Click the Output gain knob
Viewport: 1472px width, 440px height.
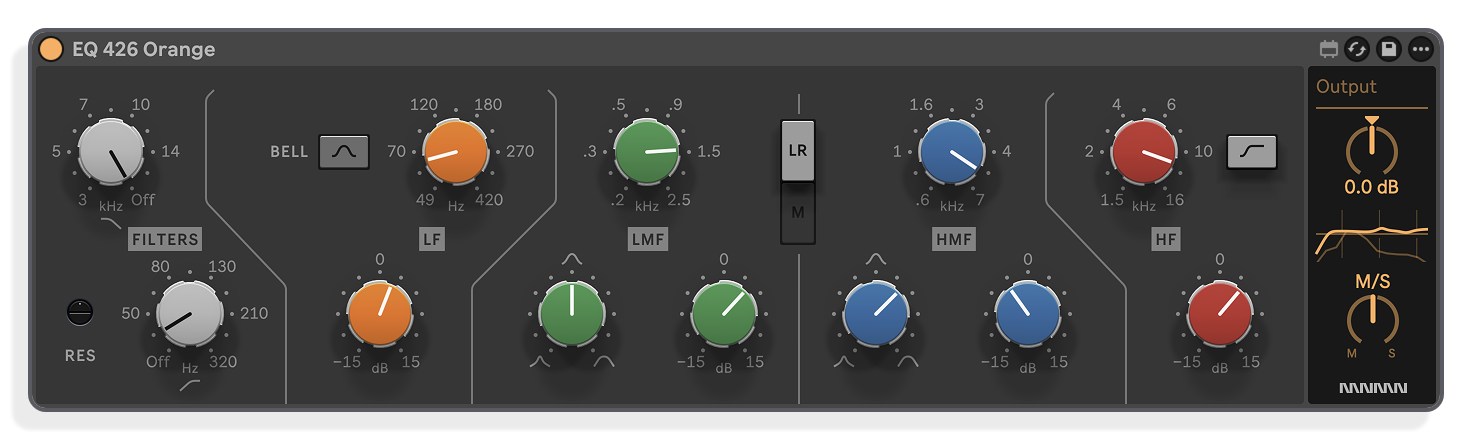coord(1372,148)
